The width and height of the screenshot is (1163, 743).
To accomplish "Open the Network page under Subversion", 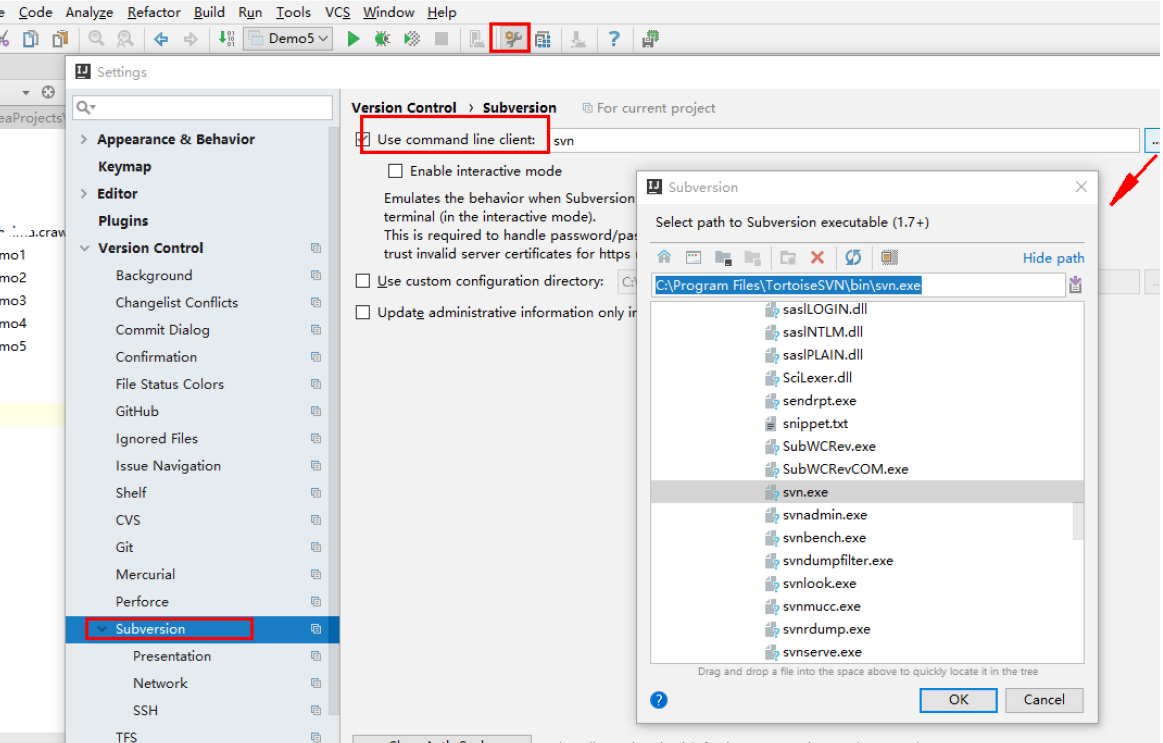I will 160,684.
